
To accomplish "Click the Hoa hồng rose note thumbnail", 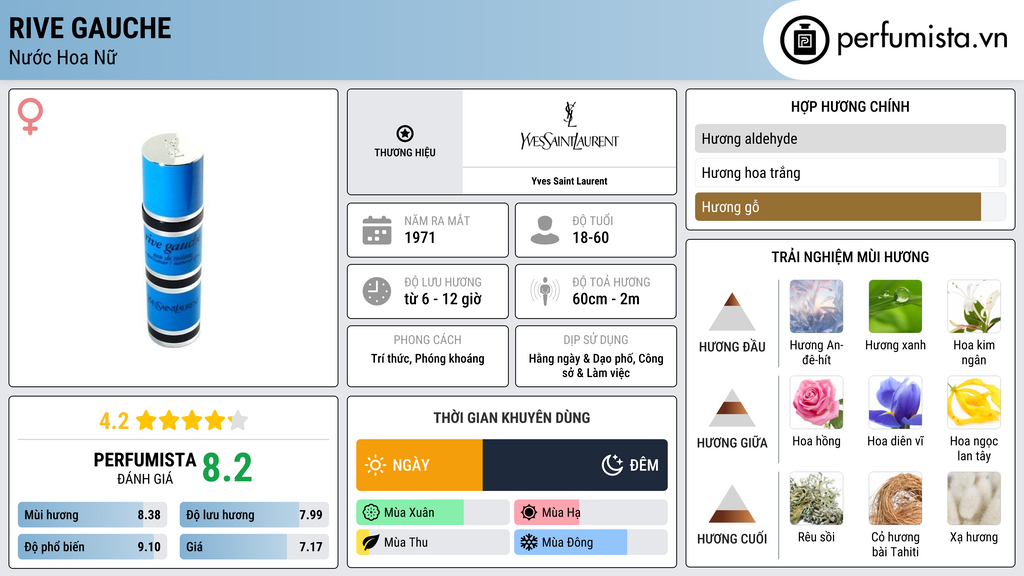I will point(816,403).
